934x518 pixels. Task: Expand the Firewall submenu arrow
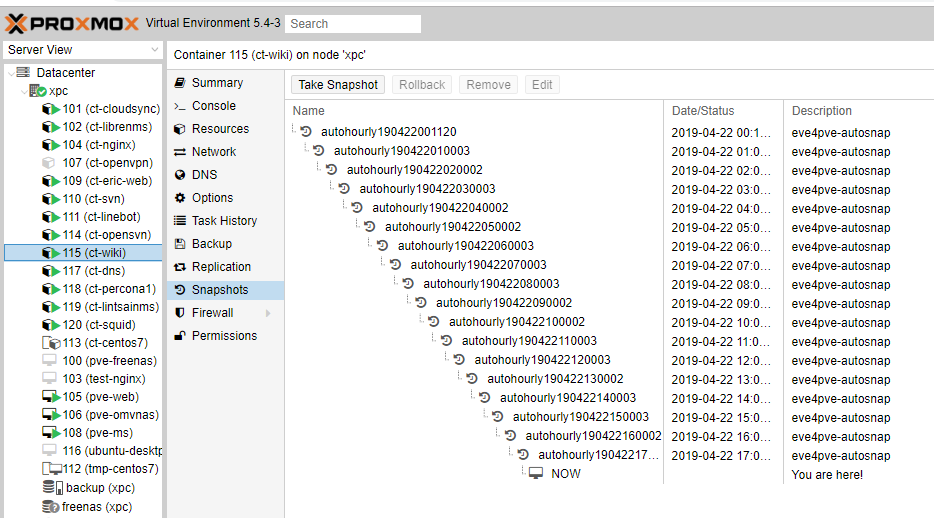[x=268, y=313]
